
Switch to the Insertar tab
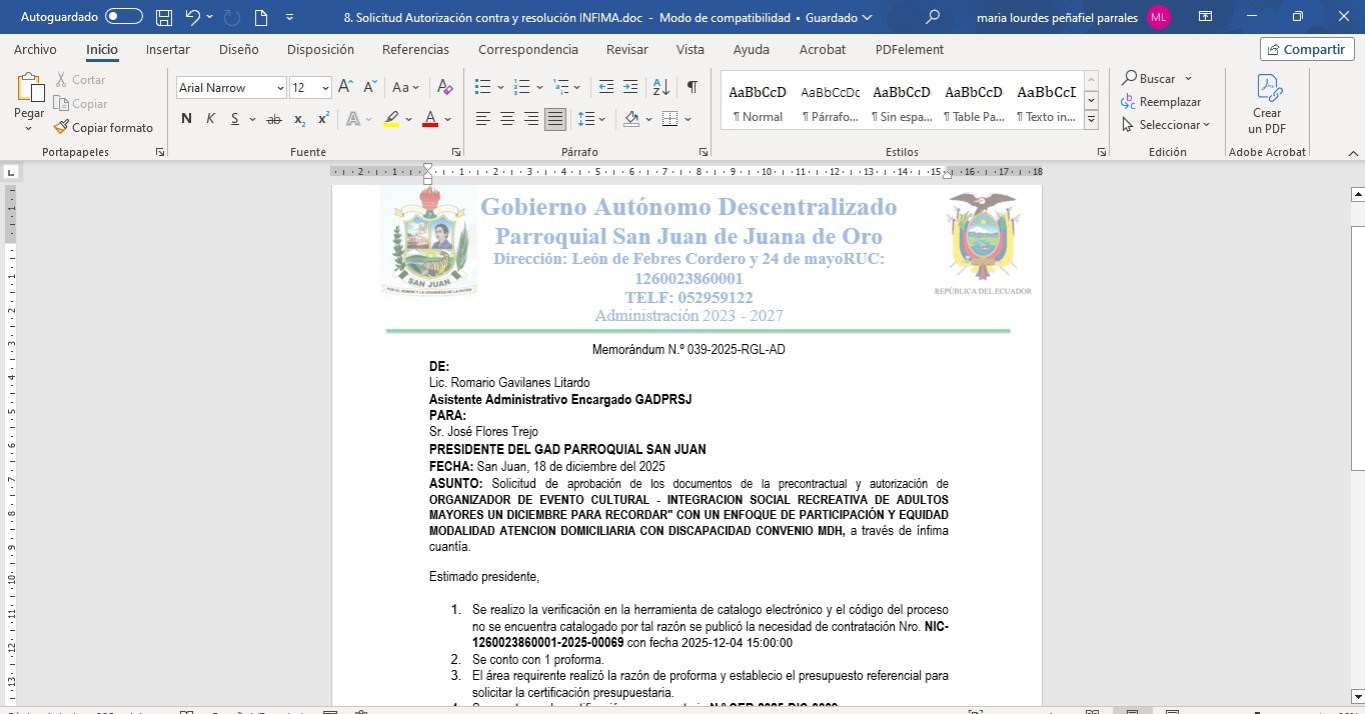click(168, 49)
